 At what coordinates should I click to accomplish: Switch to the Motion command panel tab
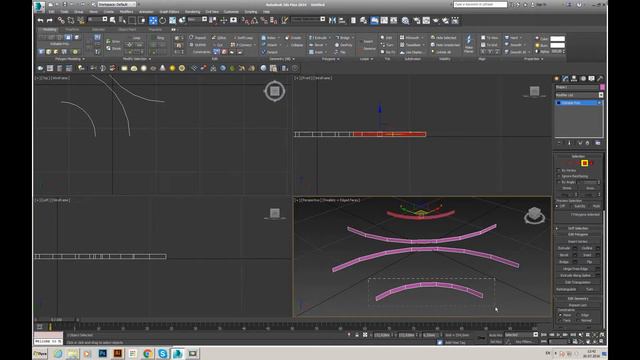(x=583, y=78)
